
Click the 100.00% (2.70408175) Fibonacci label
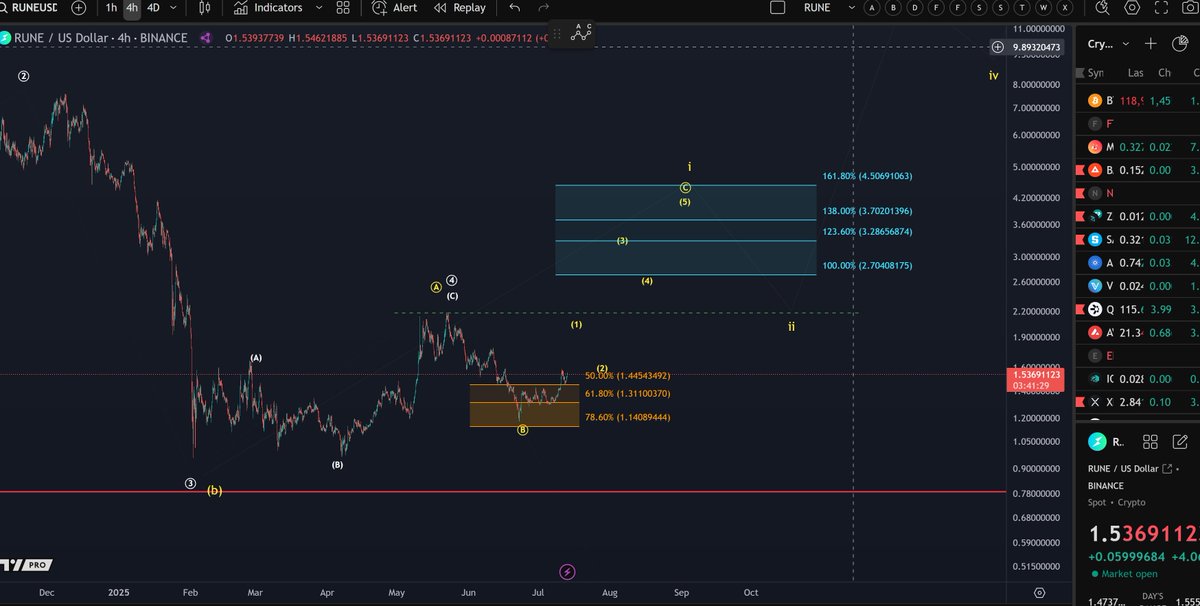(x=867, y=266)
